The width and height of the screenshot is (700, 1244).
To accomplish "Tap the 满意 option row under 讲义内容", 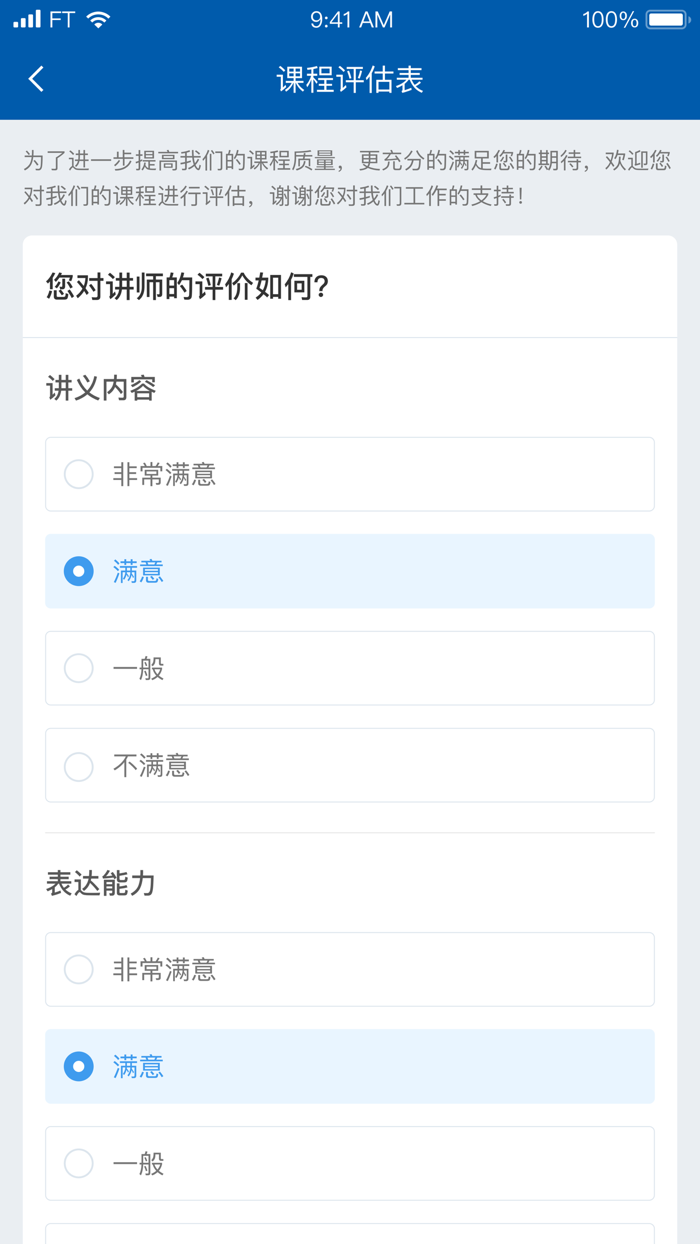I will pyautogui.click(x=350, y=571).
